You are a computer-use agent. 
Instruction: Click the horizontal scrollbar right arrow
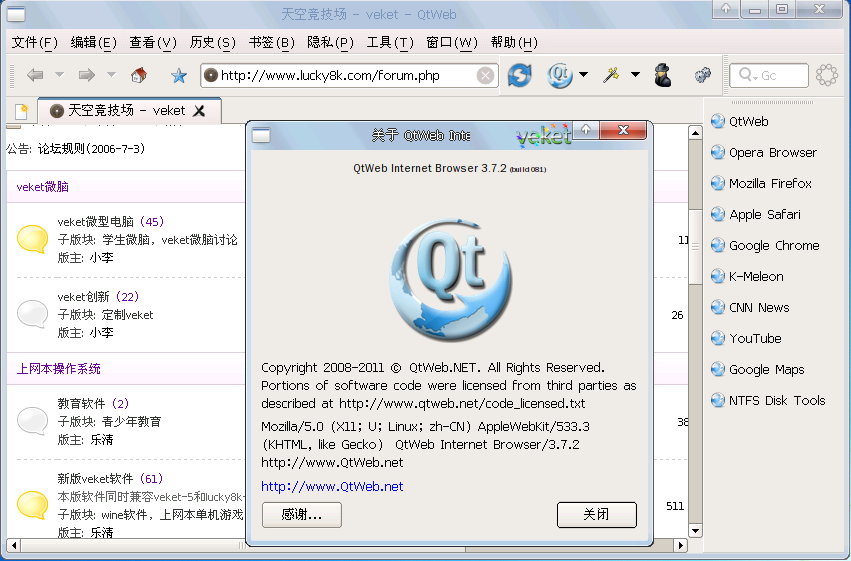tap(681, 545)
